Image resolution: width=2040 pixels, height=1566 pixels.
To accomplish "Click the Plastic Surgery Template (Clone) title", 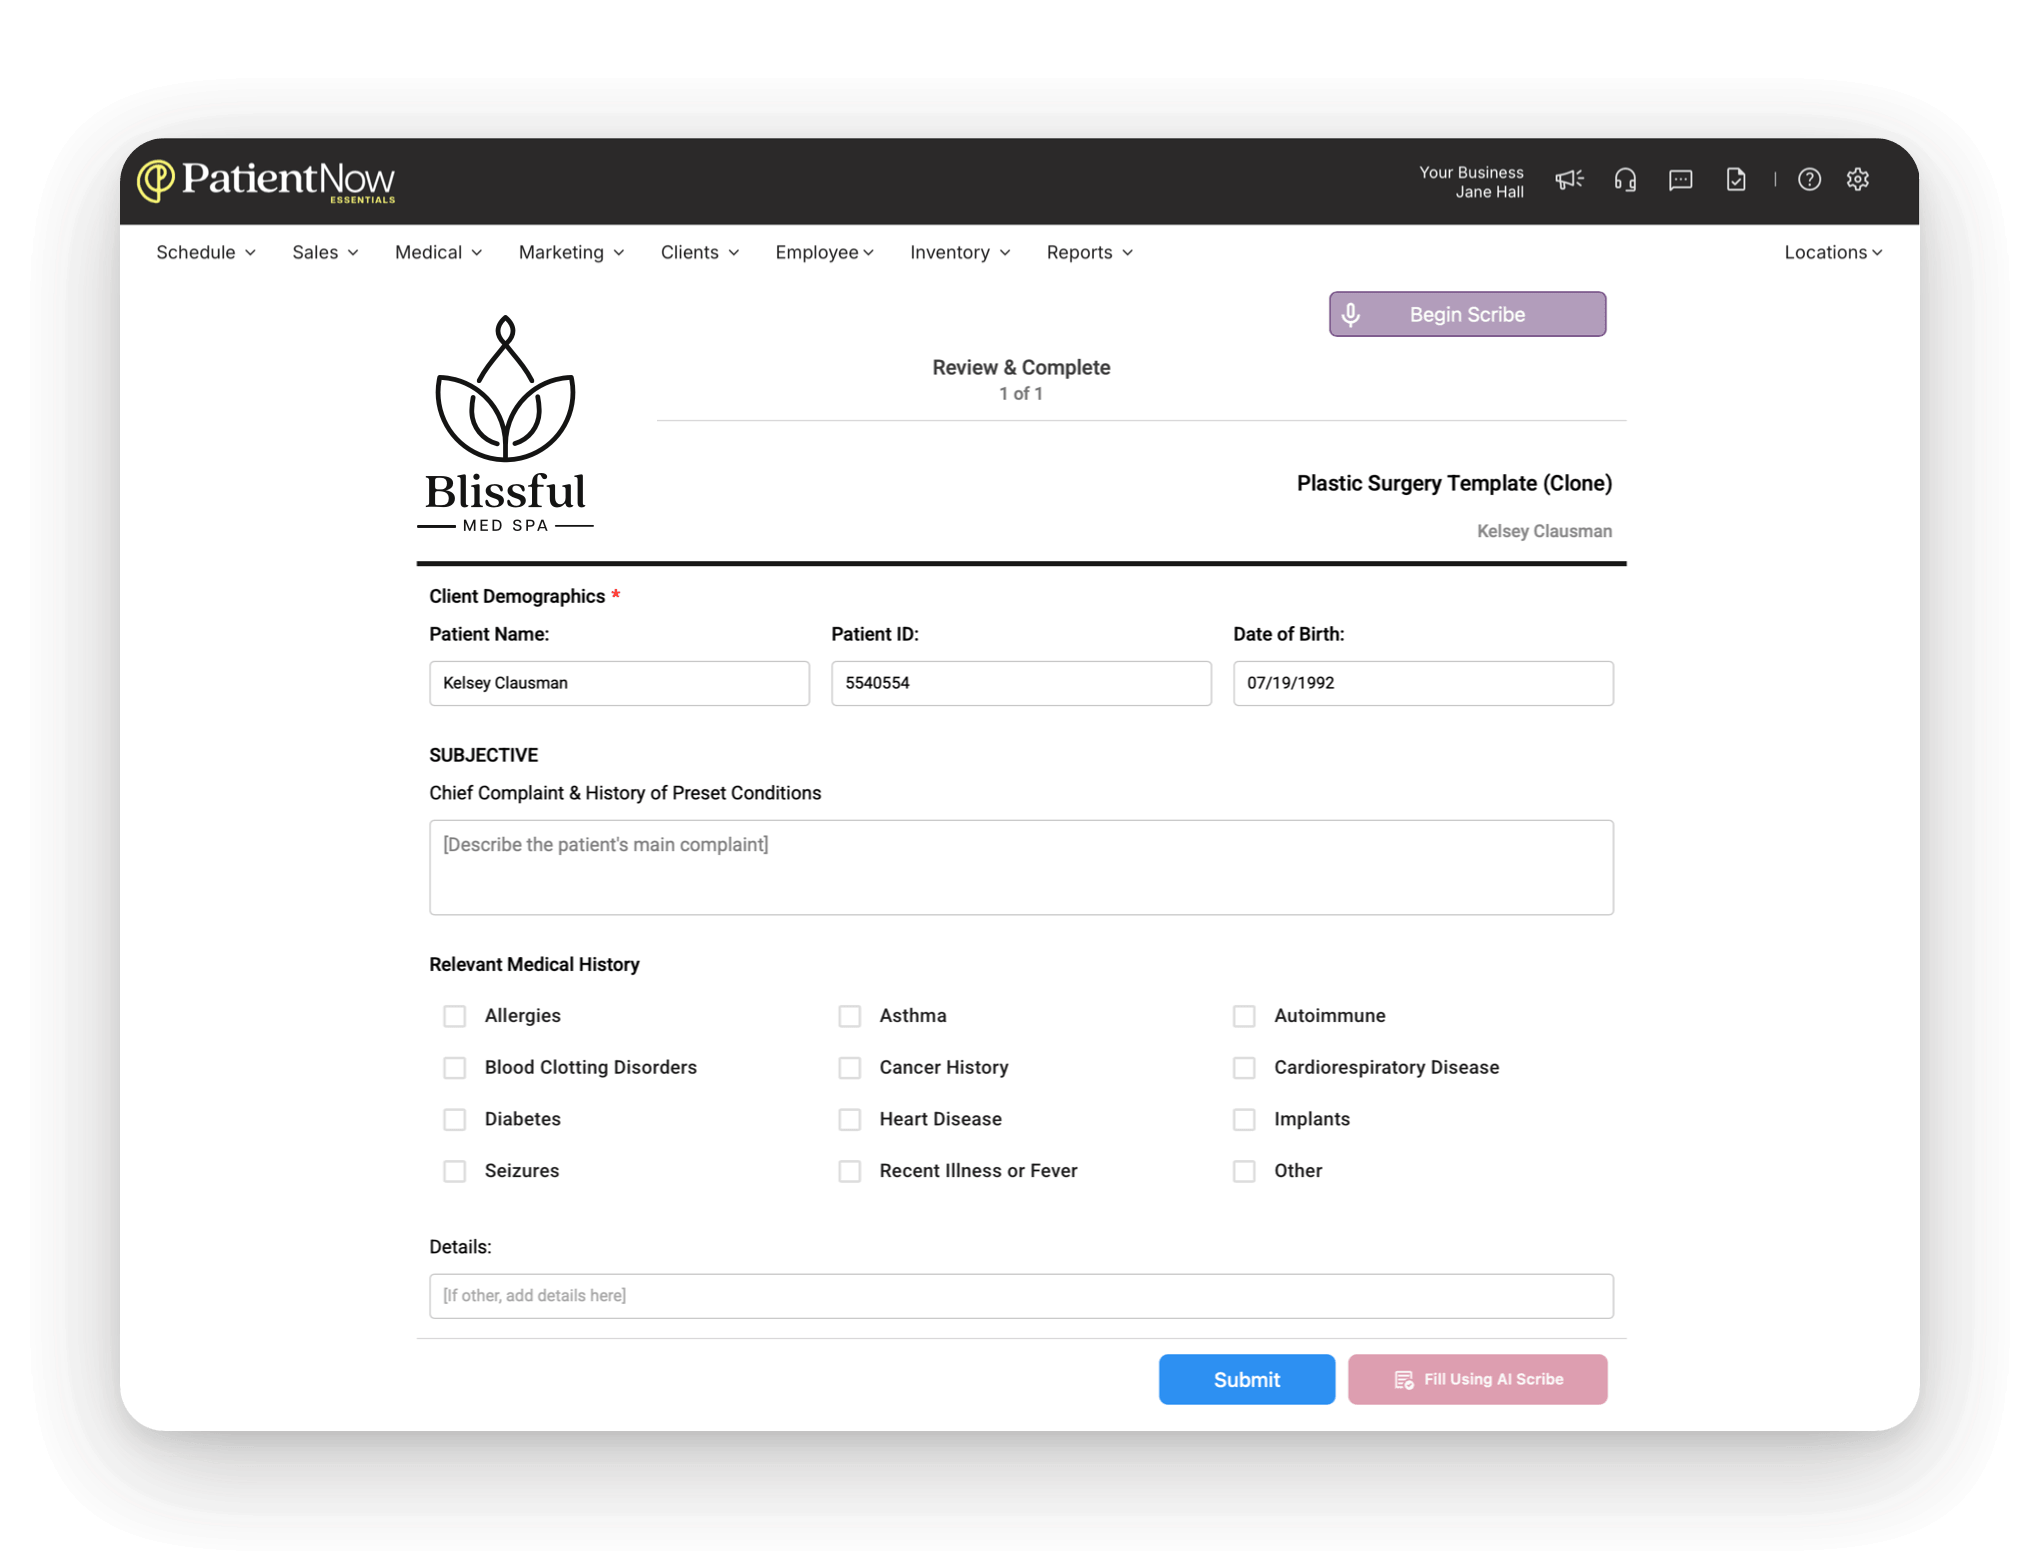I will tap(1454, 484).
